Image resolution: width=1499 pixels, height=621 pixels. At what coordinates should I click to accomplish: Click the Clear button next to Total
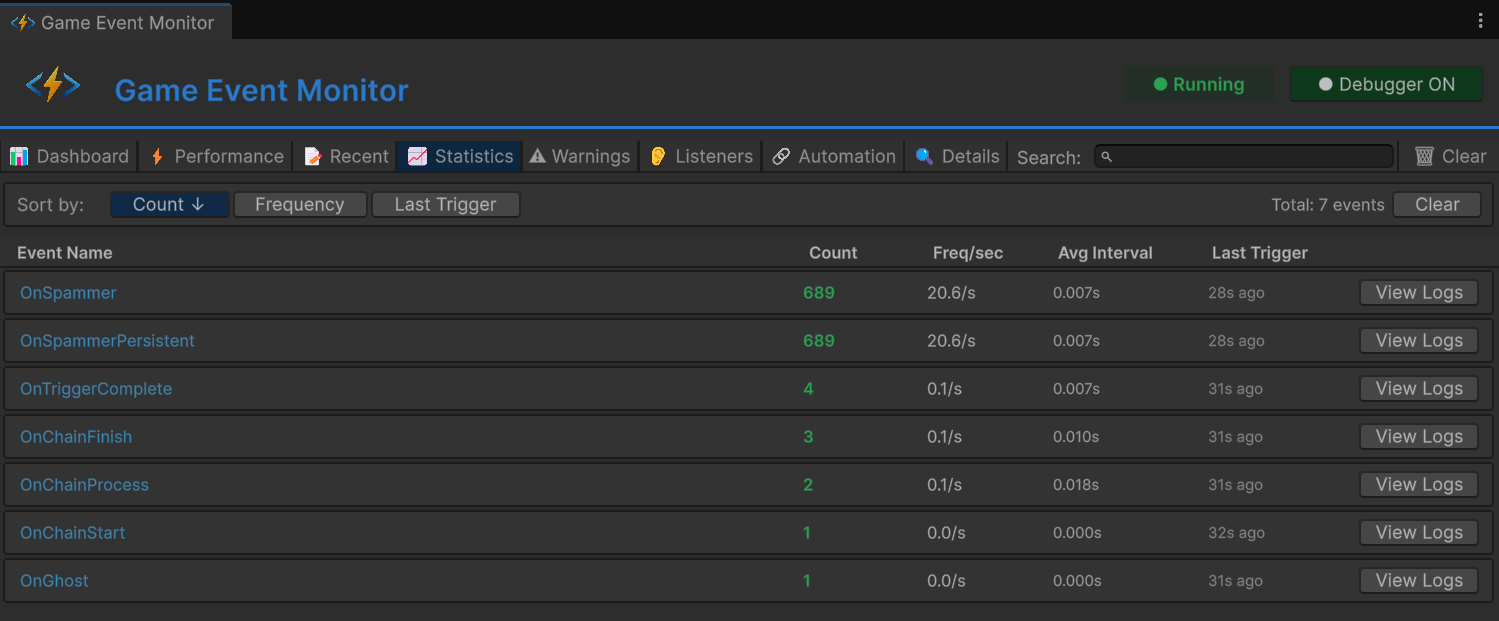coord(1436,204)
